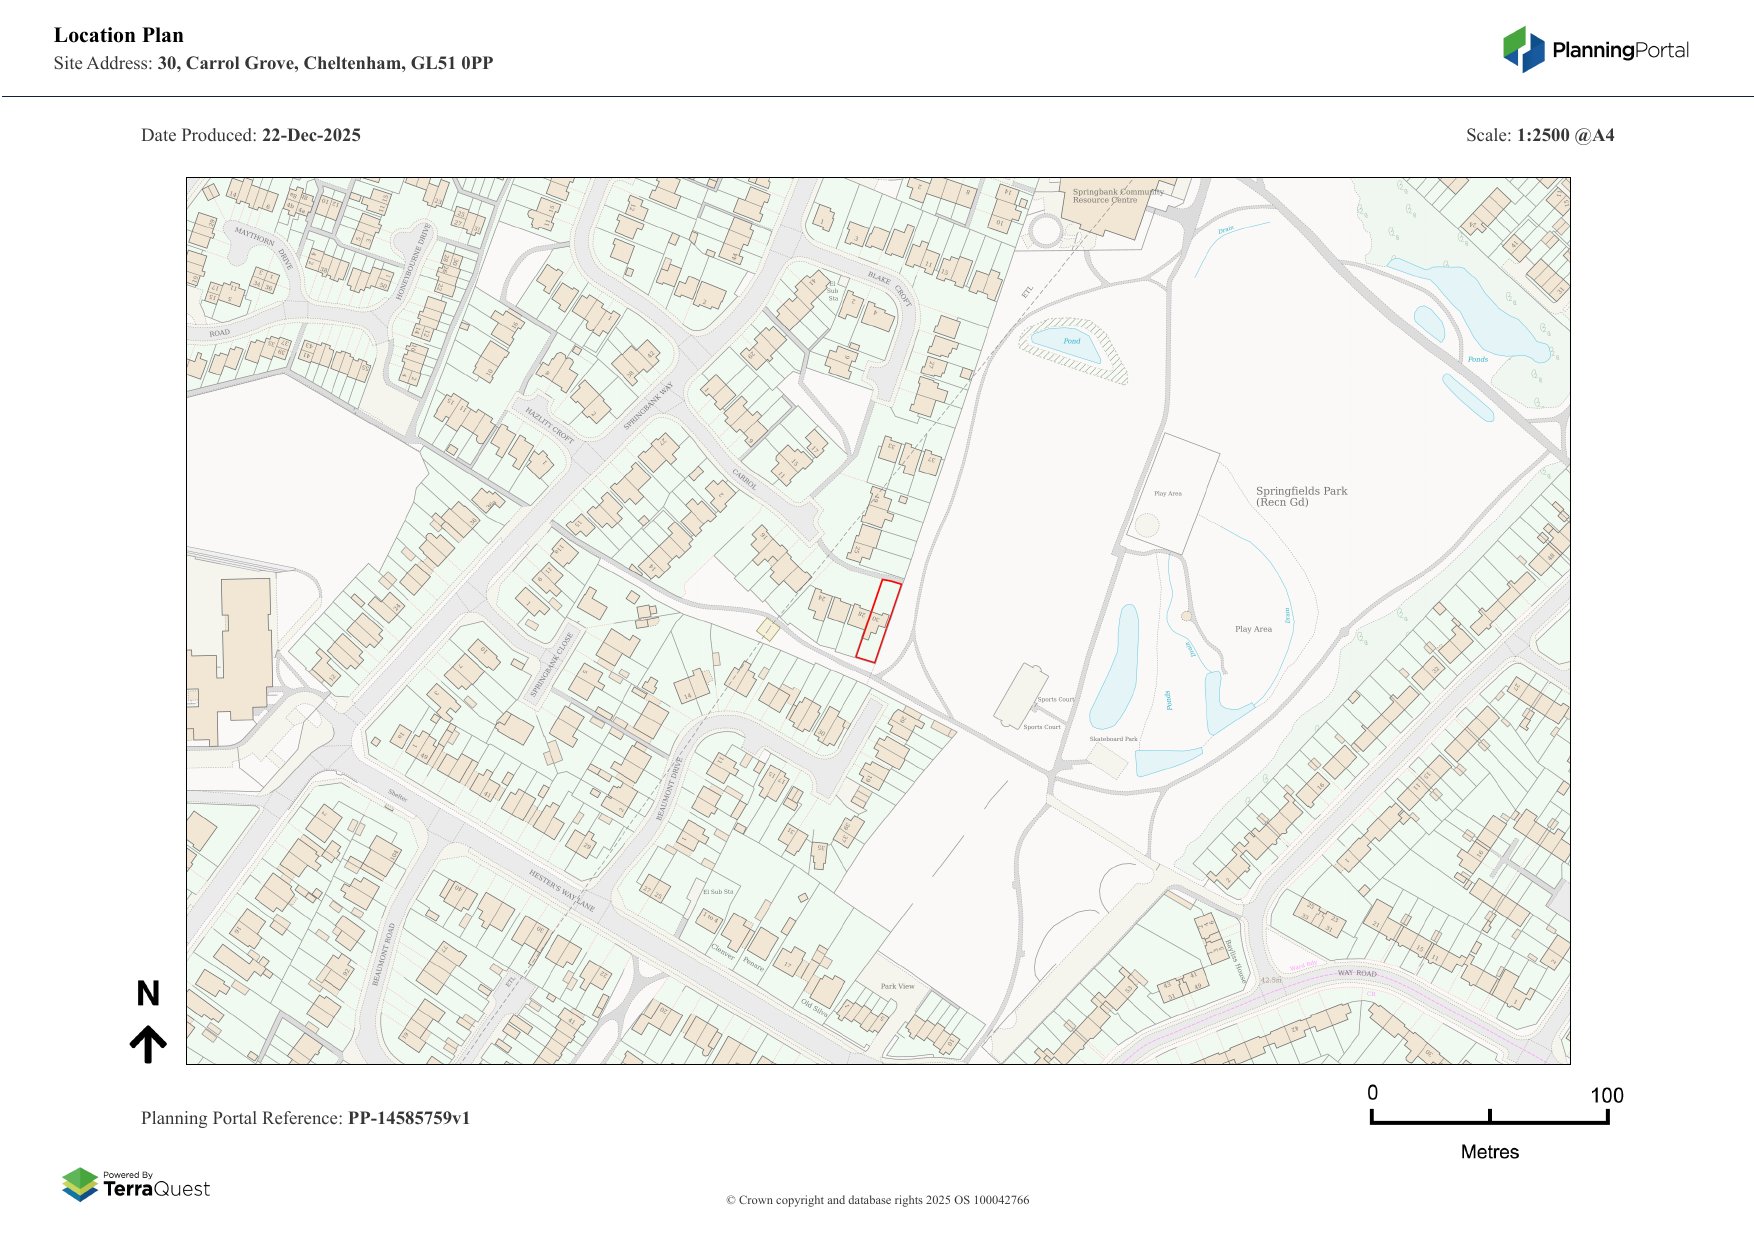Click the Beaumont Drive road label
1754x1241 pixels.
tap(669, 789)
